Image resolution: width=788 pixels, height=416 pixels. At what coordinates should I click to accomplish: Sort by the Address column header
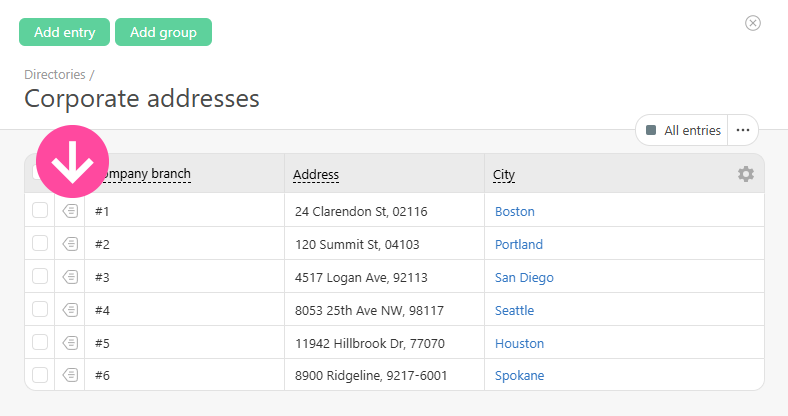(316, 175)
